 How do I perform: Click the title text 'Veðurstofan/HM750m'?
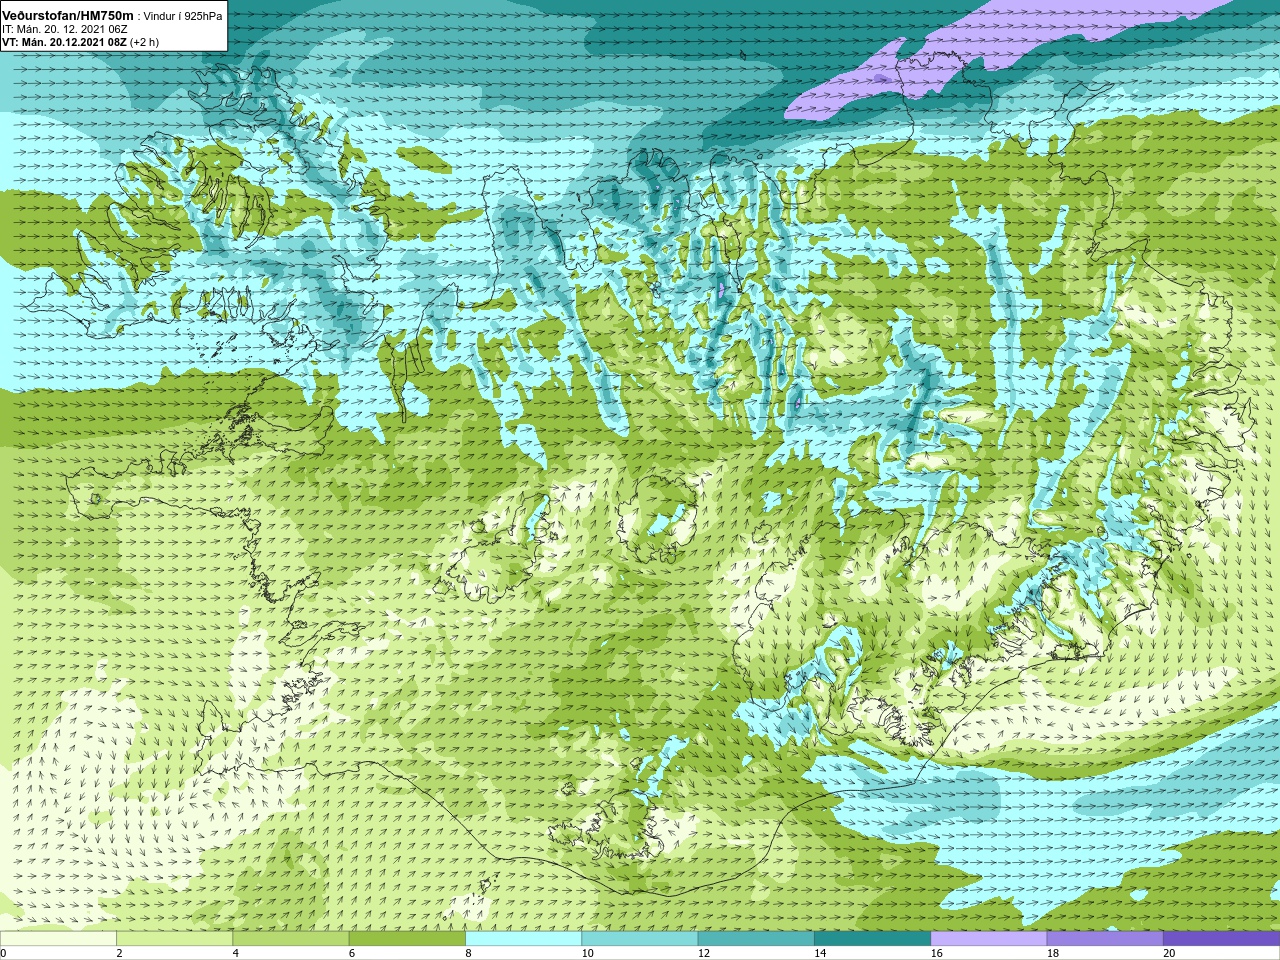coord(67,14)
